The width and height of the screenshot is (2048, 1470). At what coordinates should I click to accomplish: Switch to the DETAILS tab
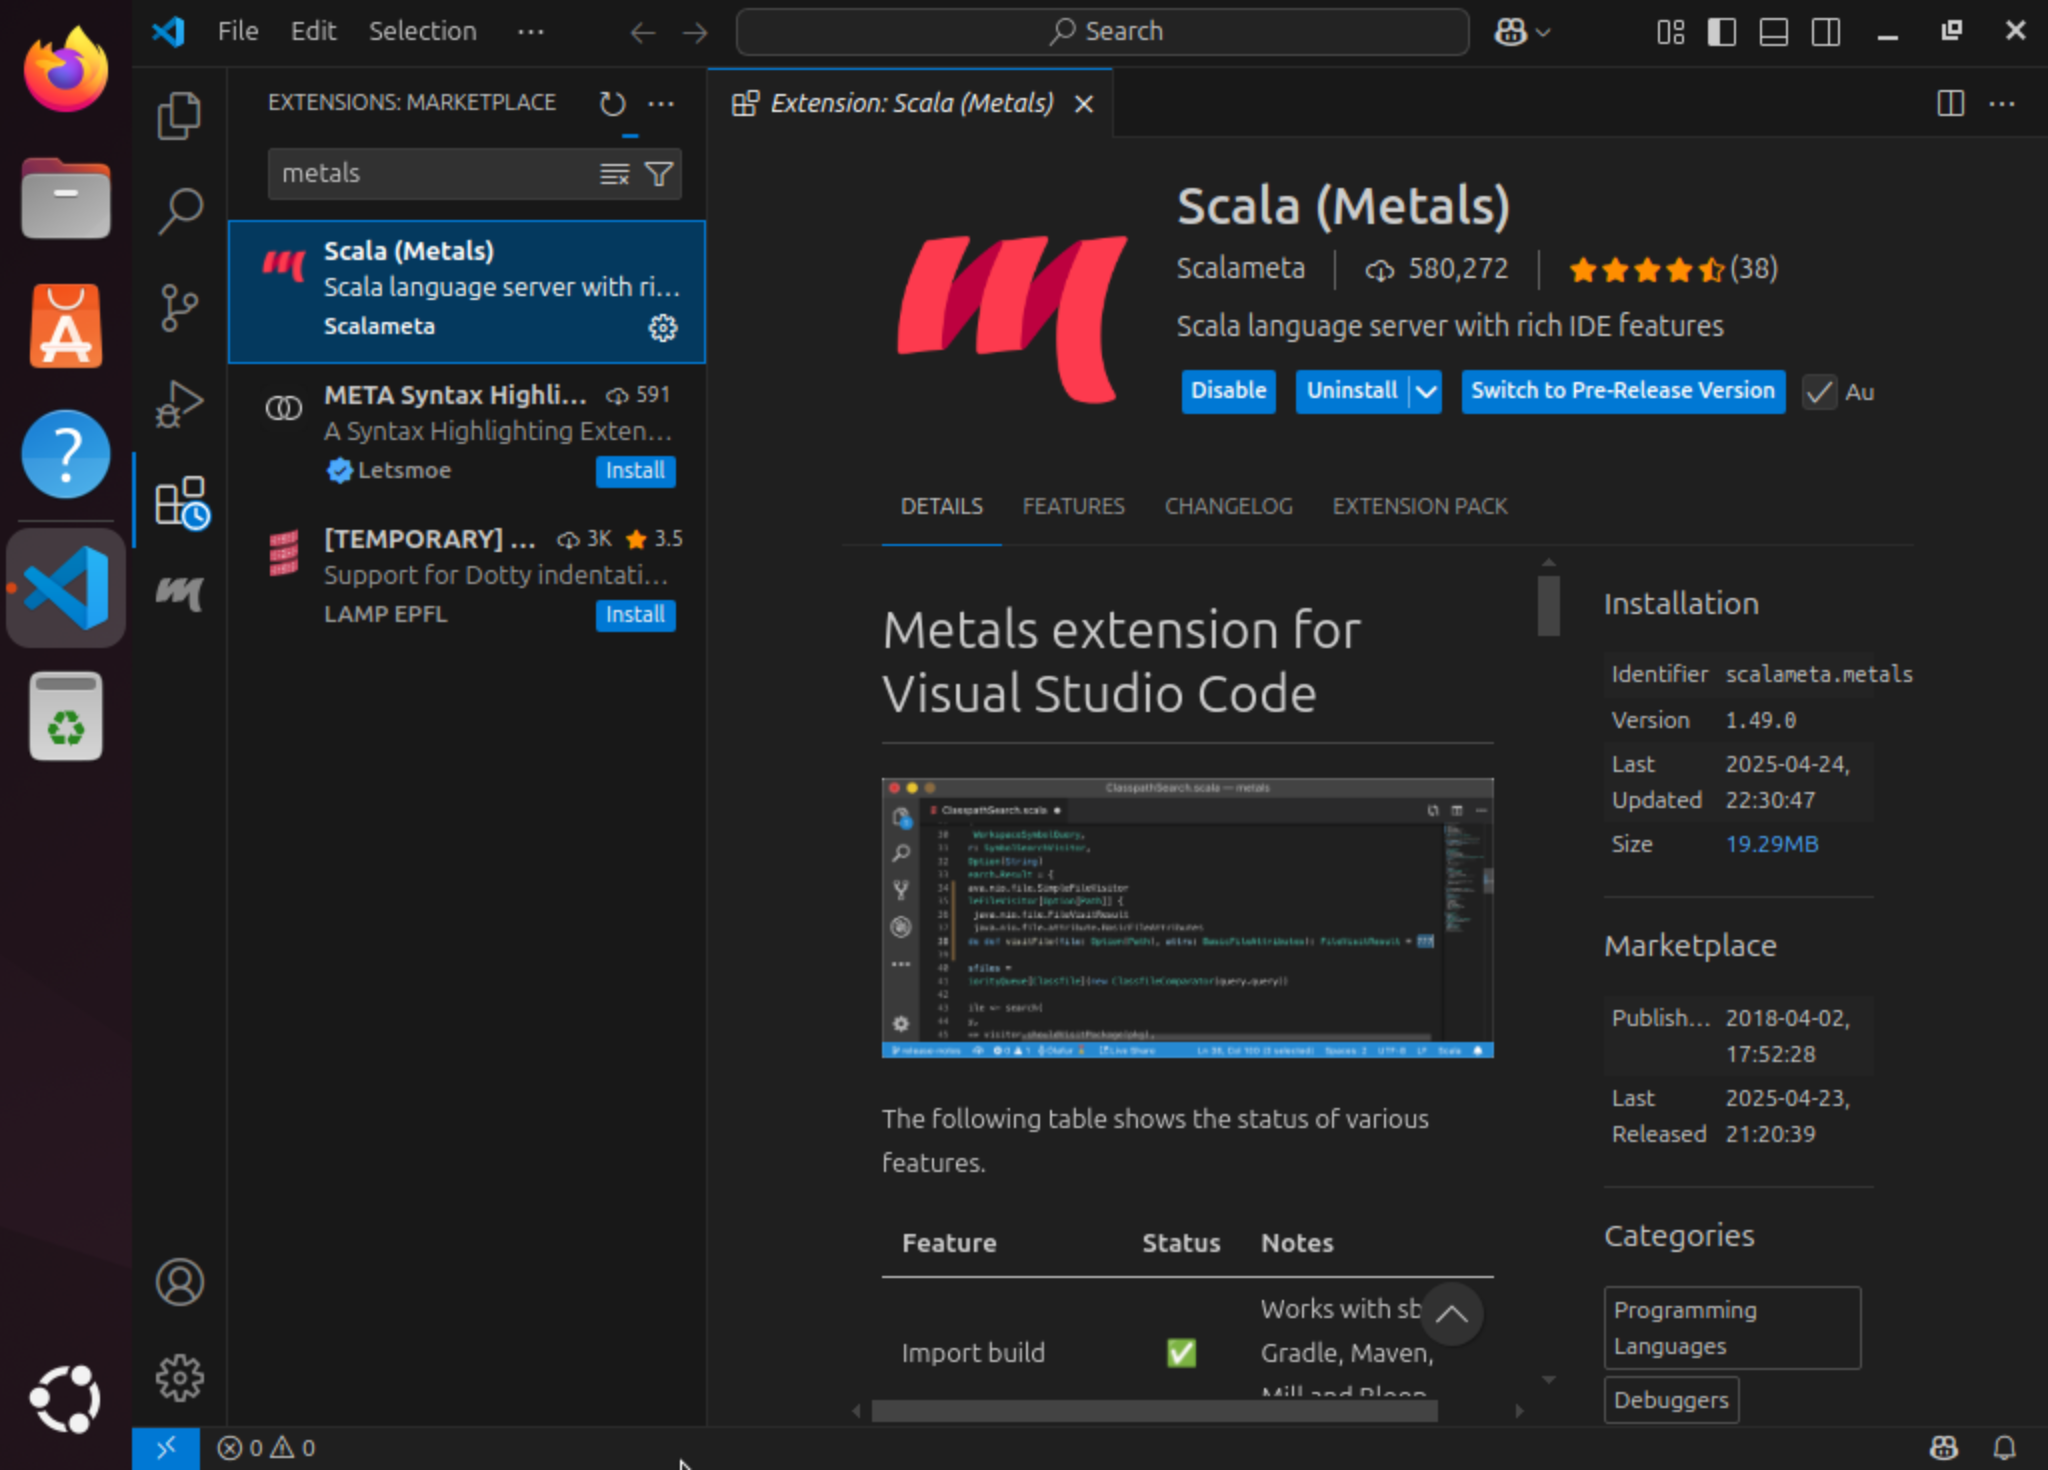click(942, 506)
